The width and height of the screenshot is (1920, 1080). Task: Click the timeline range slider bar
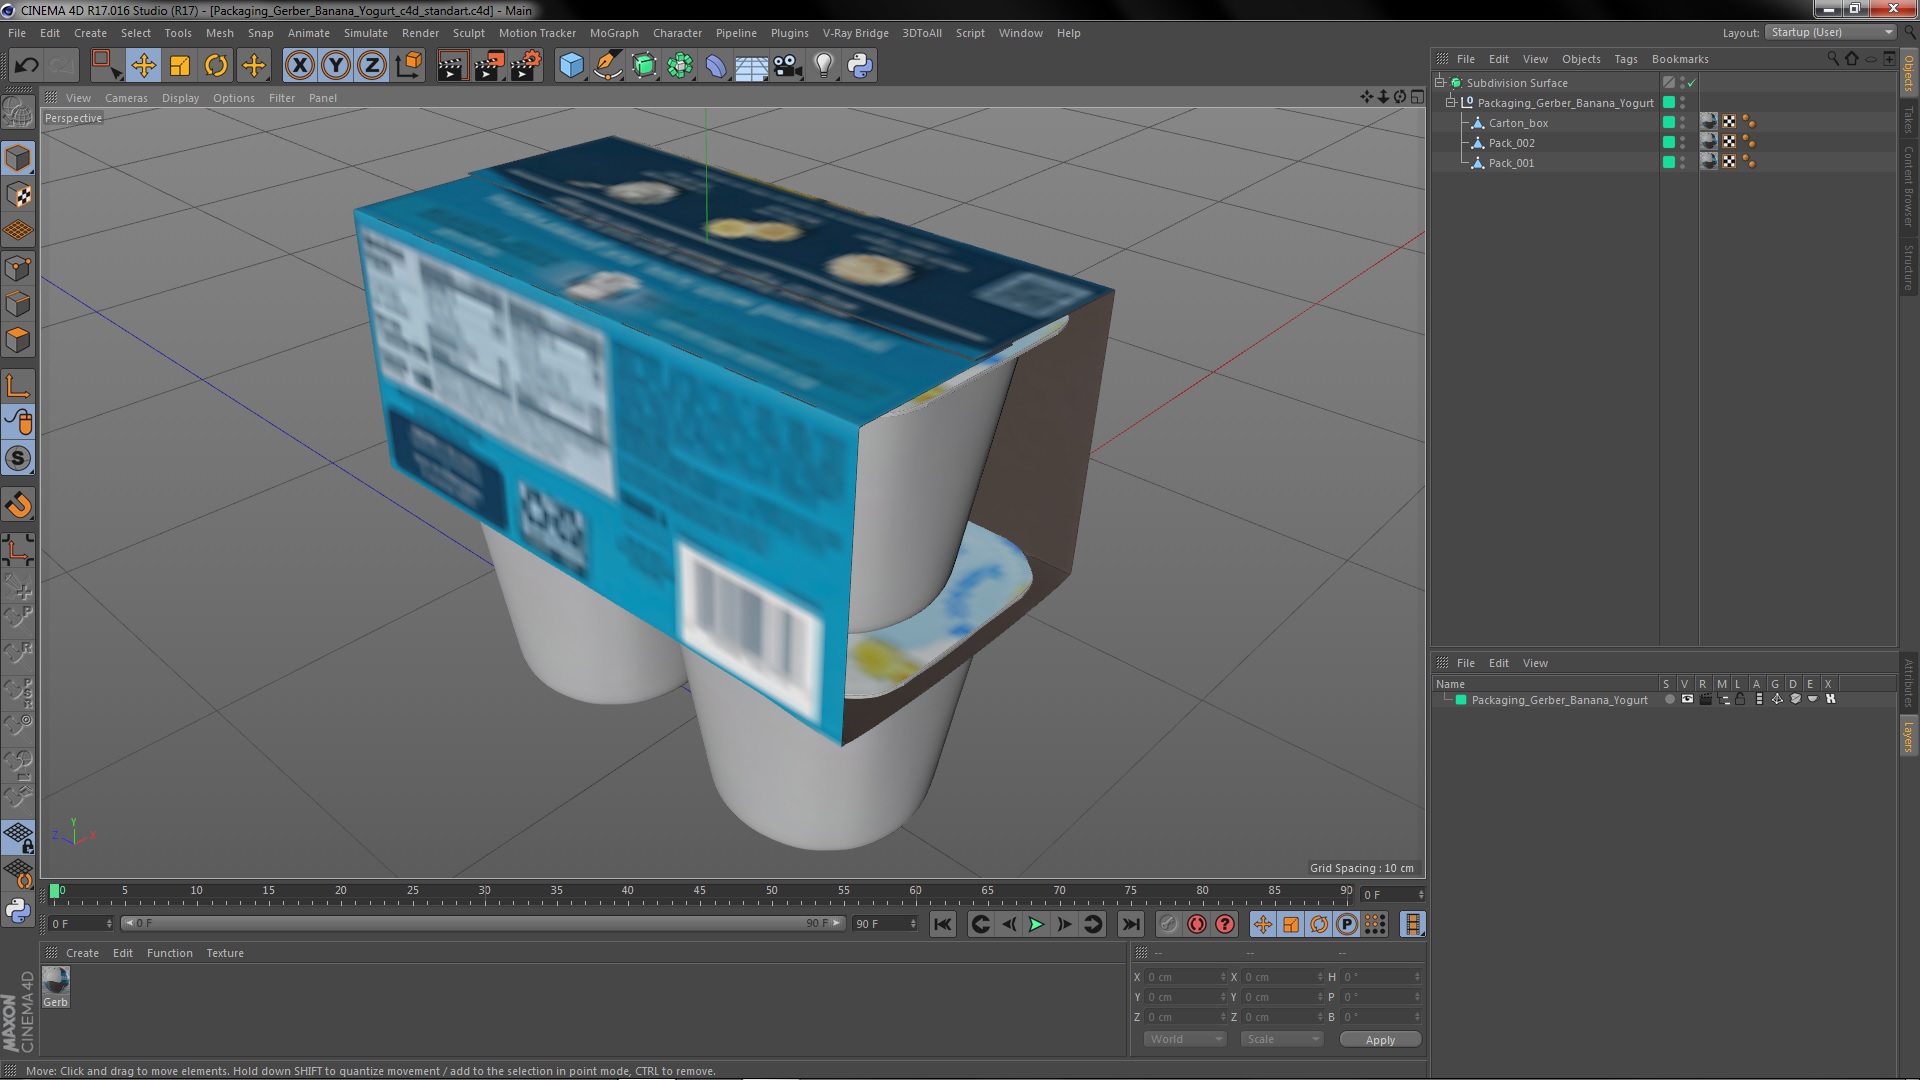coord(484,923)
